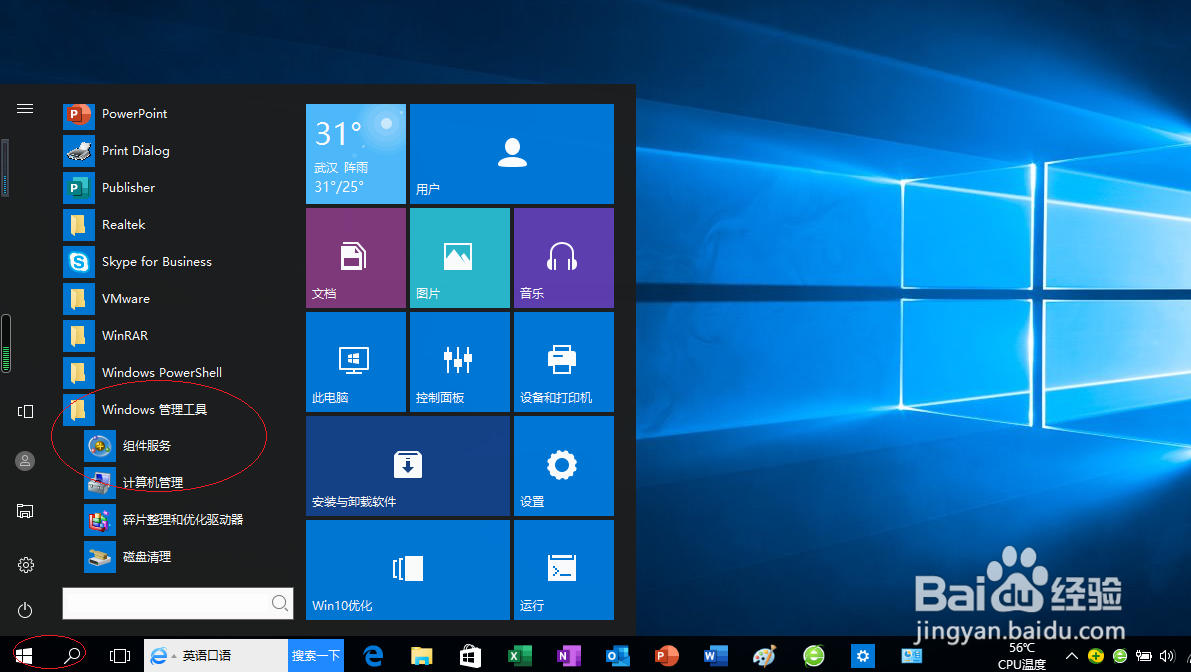The height and width of the screenshot is (672, 1191).
Task: Open the 控制面板 tile
Action: point(459,361)
